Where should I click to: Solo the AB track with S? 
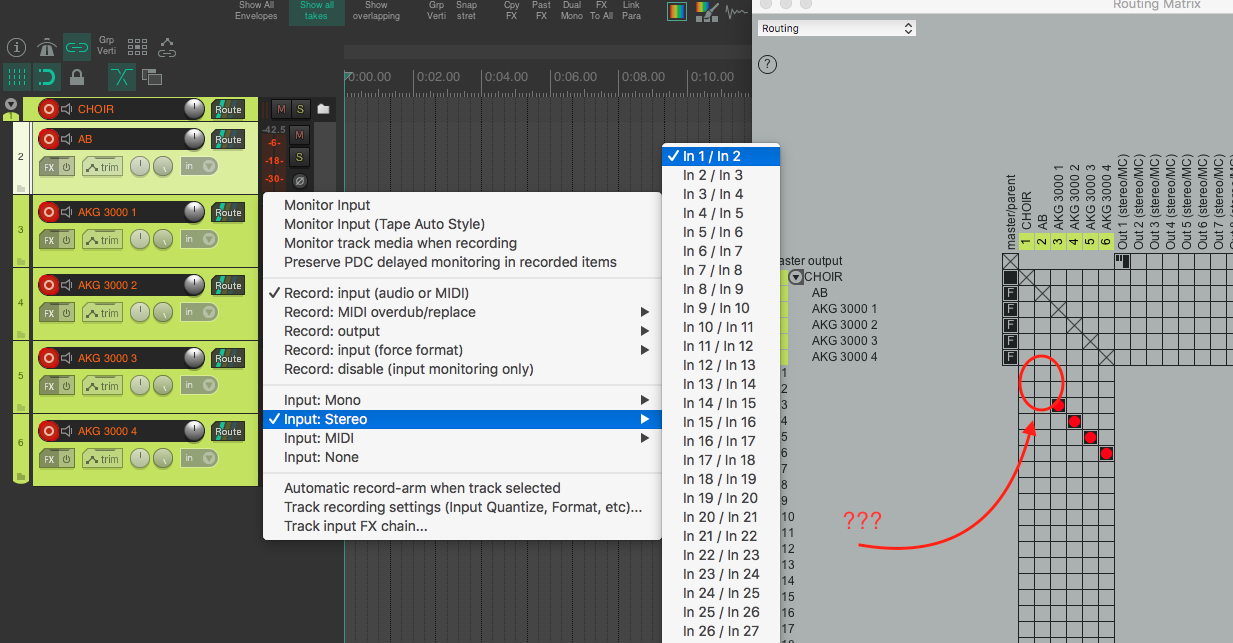[x=299, y=157]
